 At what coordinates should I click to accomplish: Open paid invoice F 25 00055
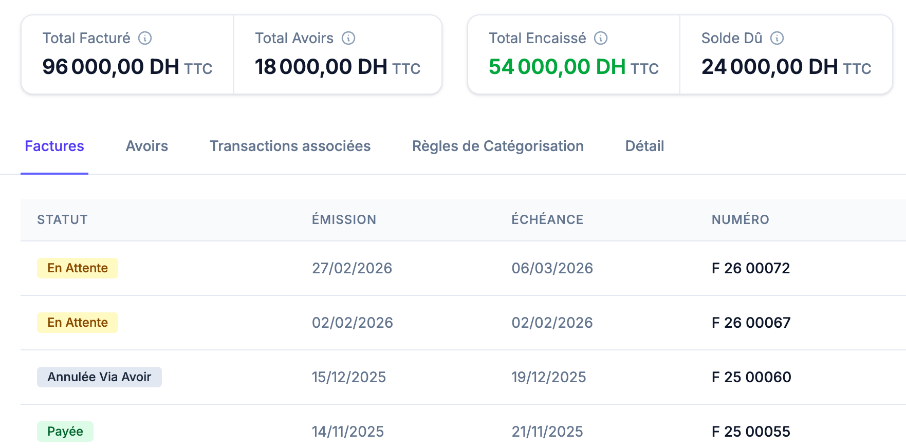[x=751, y=432]
